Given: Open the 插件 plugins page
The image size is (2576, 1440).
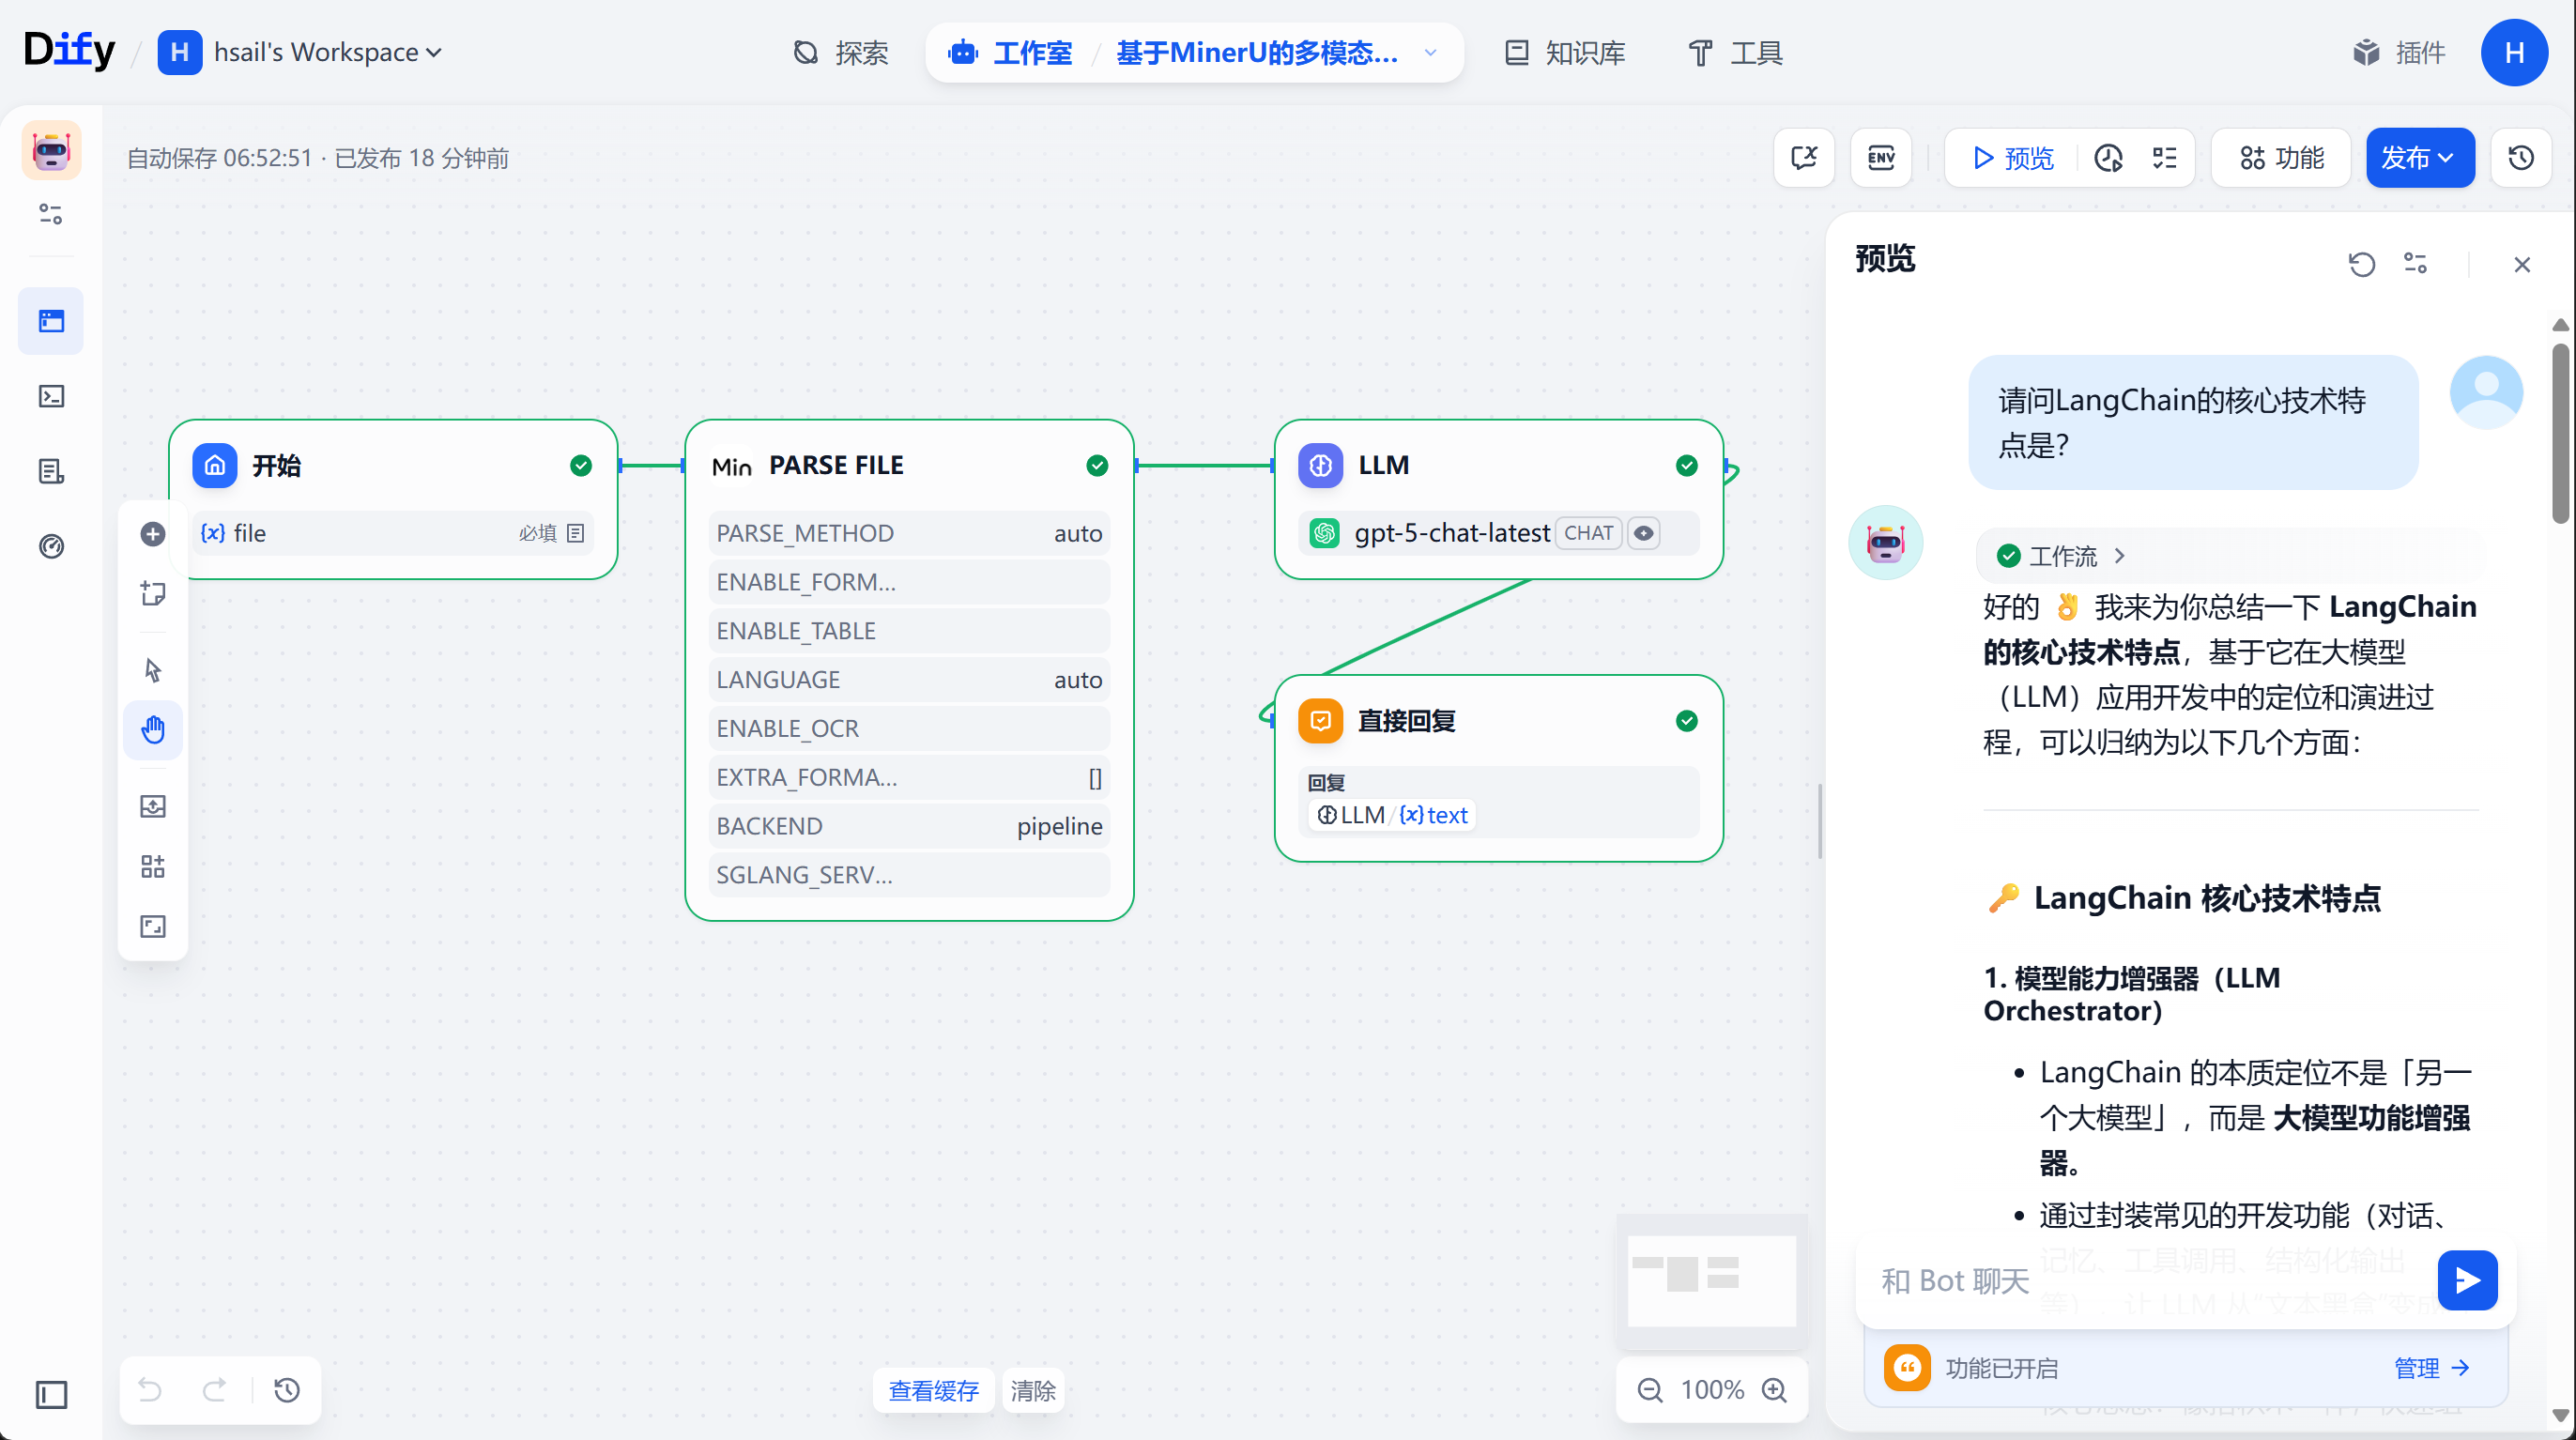Looking at the screenshot, I should tap(2399, 52).
